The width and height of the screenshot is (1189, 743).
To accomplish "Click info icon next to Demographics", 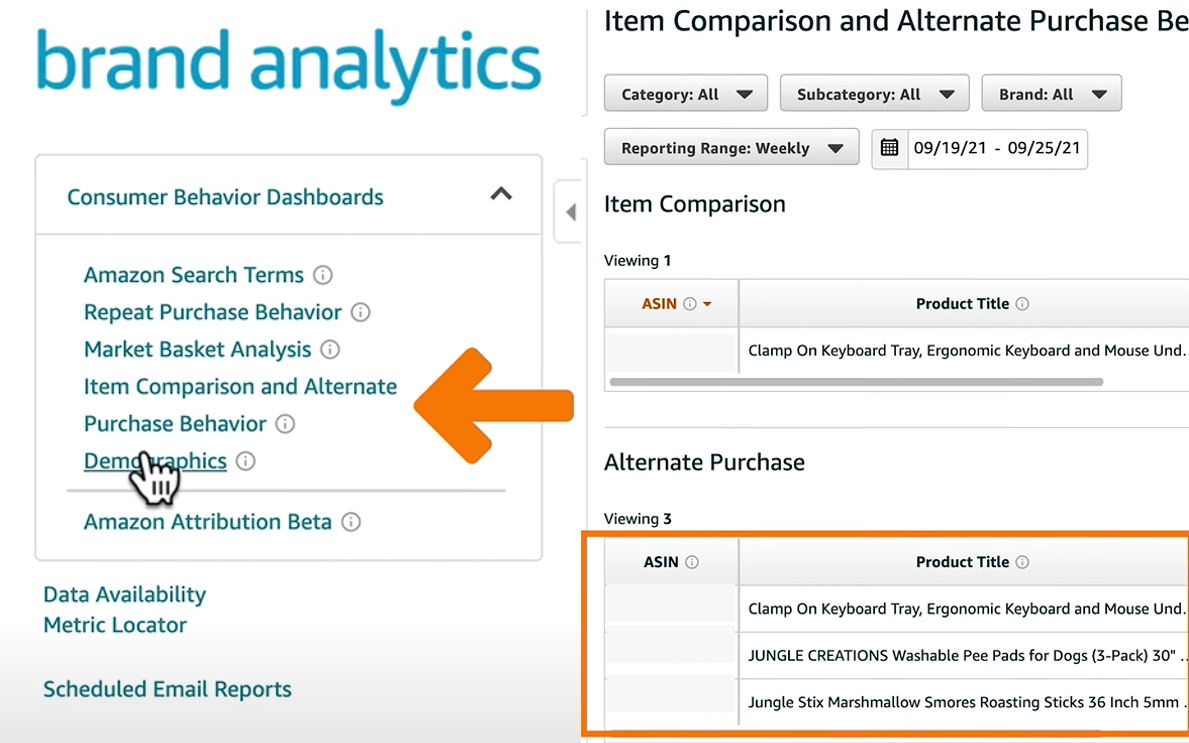I will tap(246, 461).
